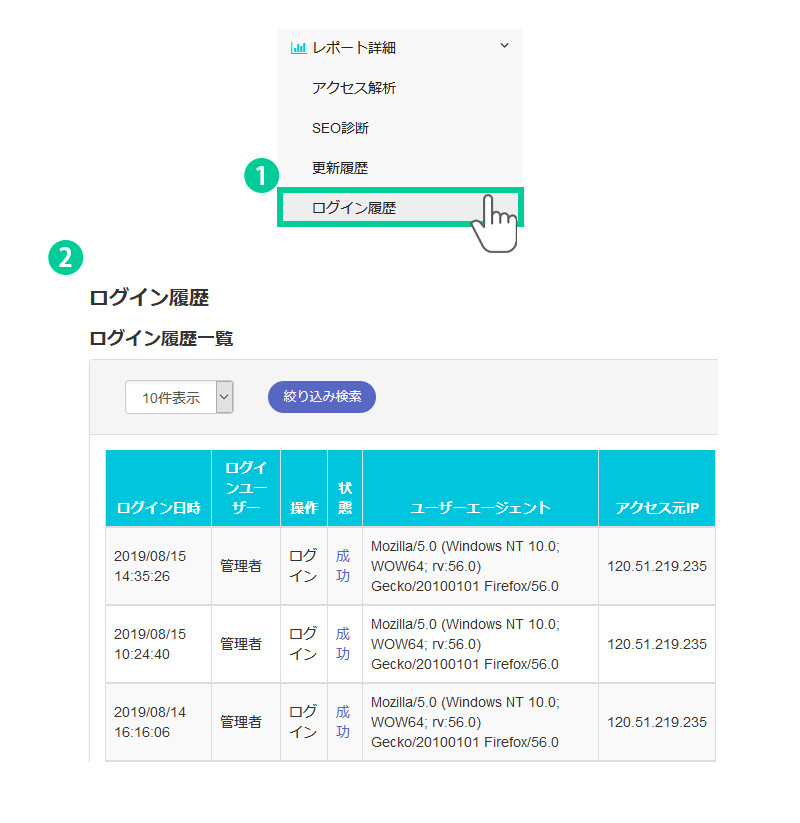Click the green step 2 badge
The width and height of the screenshot is (800, 823).
[x=65, y=257]
